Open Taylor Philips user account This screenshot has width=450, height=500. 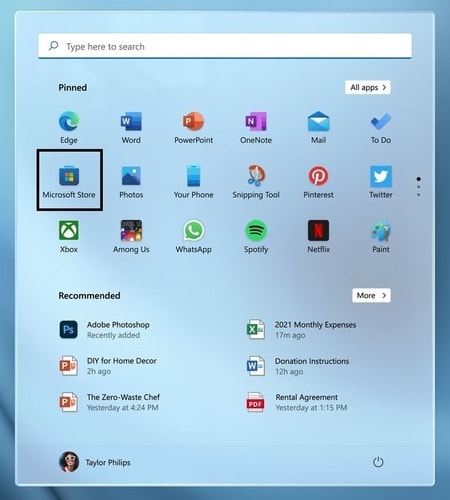[x=95, y=462]
